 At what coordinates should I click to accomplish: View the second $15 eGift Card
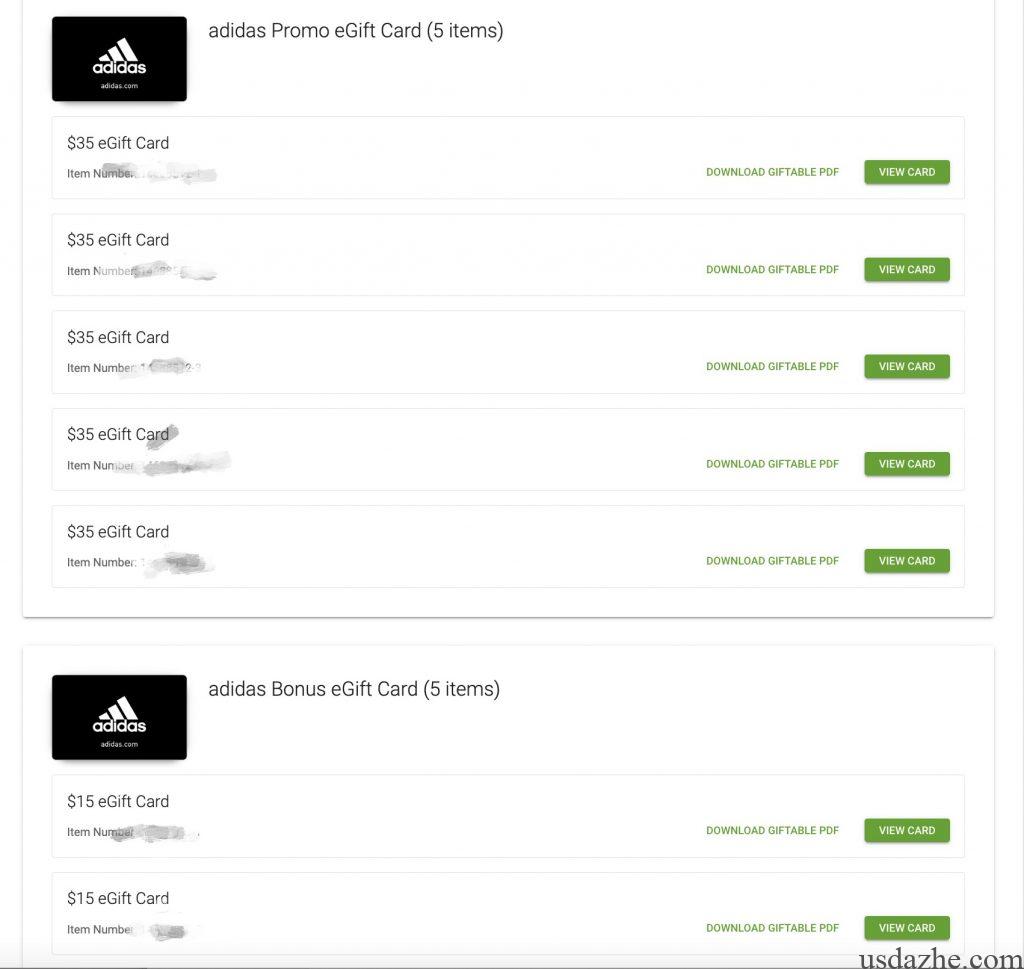tap(906, 928)
